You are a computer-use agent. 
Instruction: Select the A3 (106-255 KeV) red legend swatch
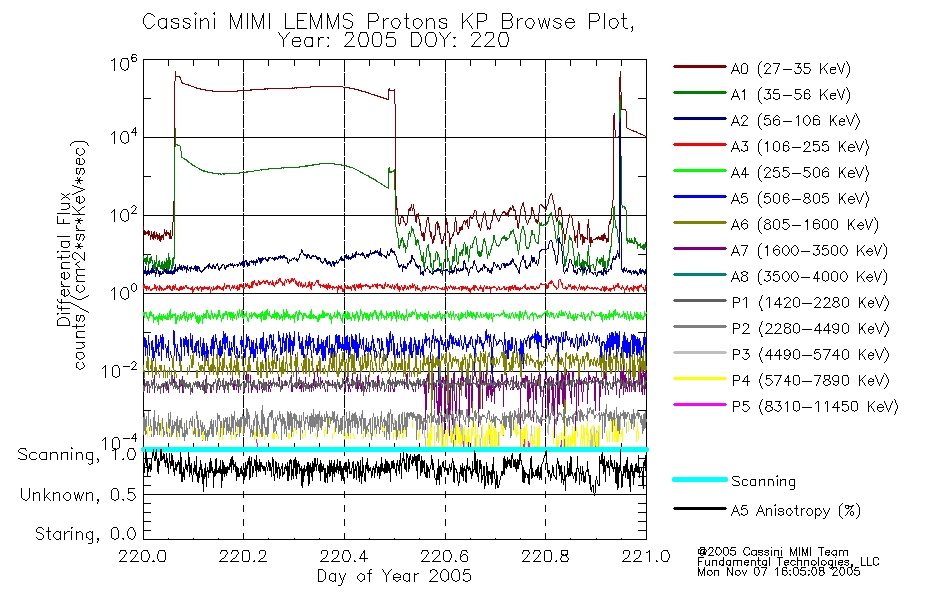699,145
